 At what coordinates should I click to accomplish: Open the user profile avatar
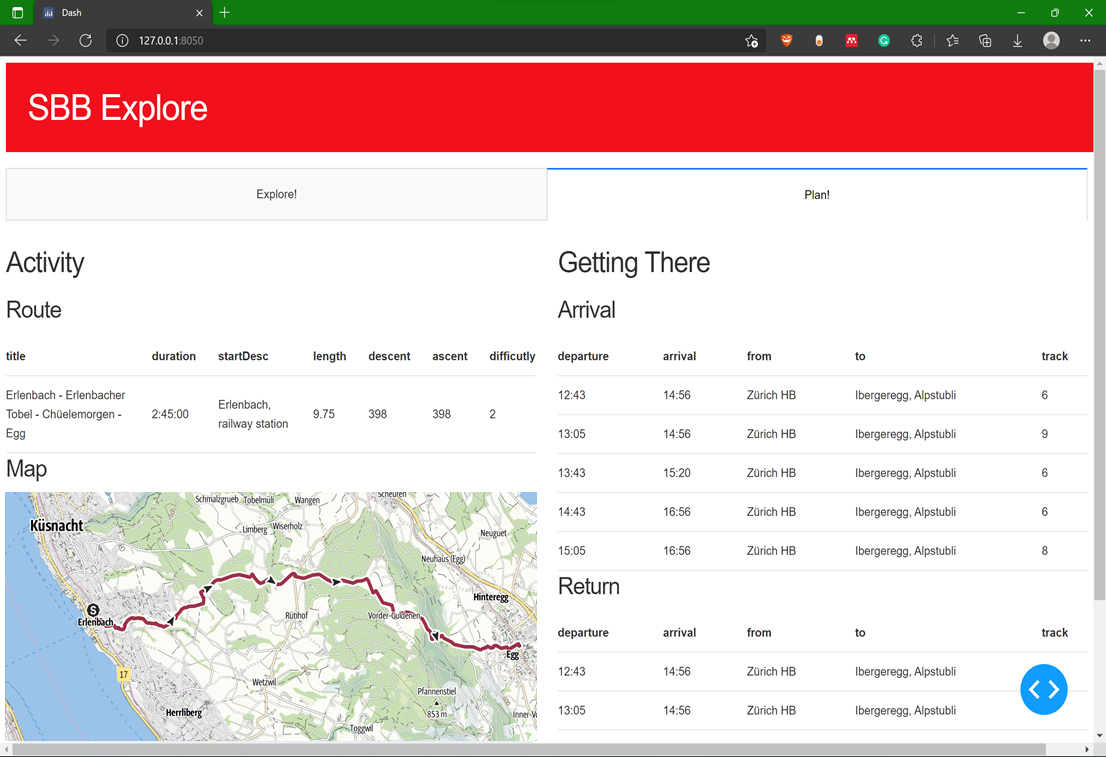tap(1051, 40)
